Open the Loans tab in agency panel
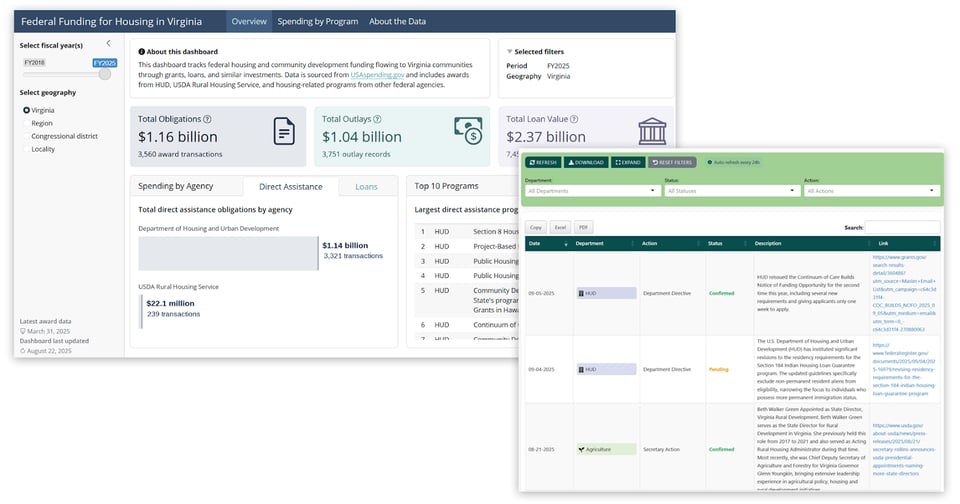Screen dimensions: 960x504 pos(366,186)
